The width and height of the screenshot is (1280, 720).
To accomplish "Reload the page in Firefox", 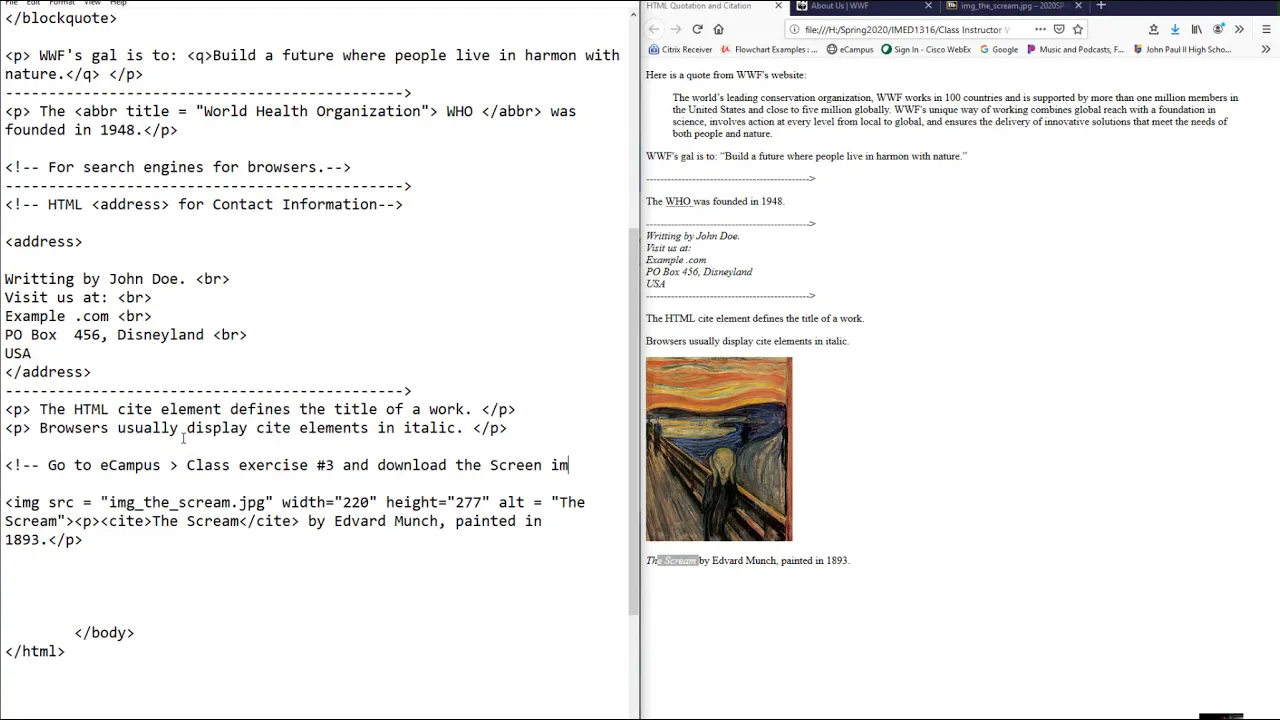I will click(x=697, y=29).
